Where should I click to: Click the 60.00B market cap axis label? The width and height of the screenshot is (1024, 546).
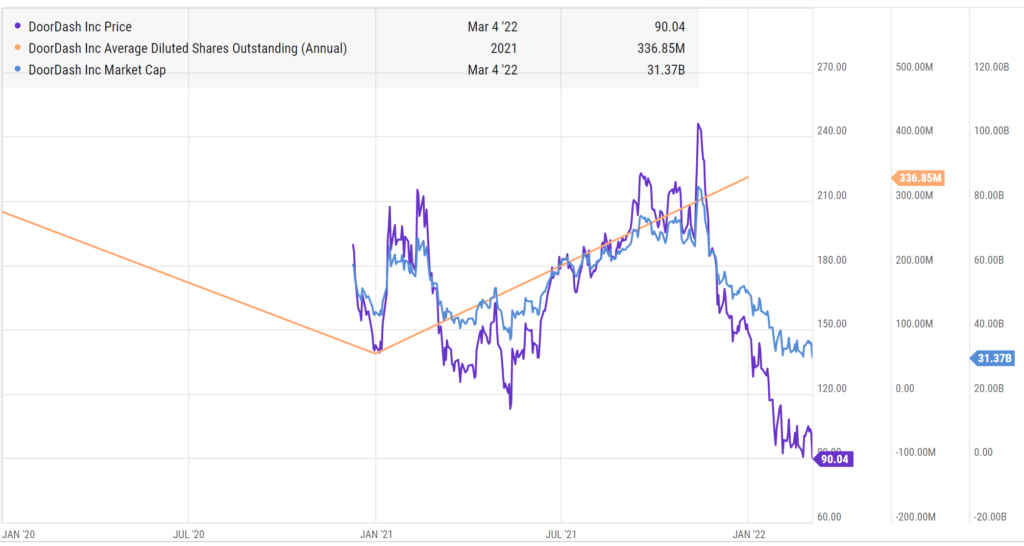pyautogui.click(x=989, y=260)
